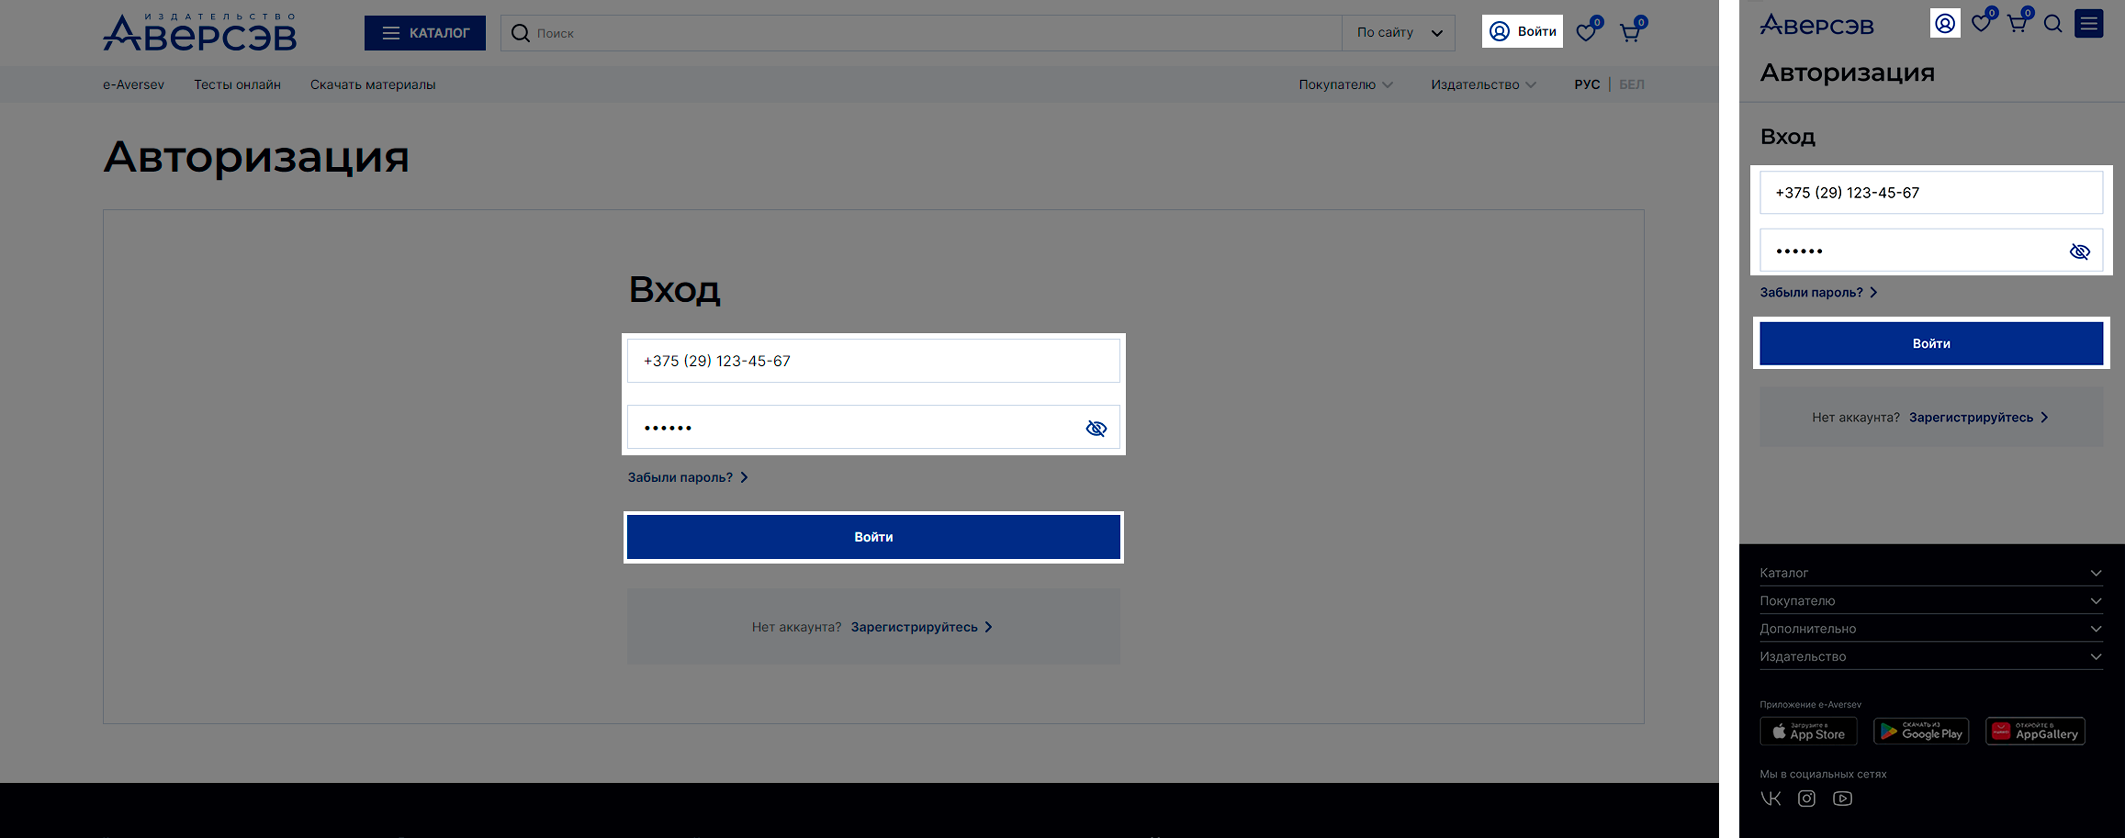2125x838 pixels.
Task: Click the wishlist heart icon beside desktop Войти
Action: (x=1587, y=32)
